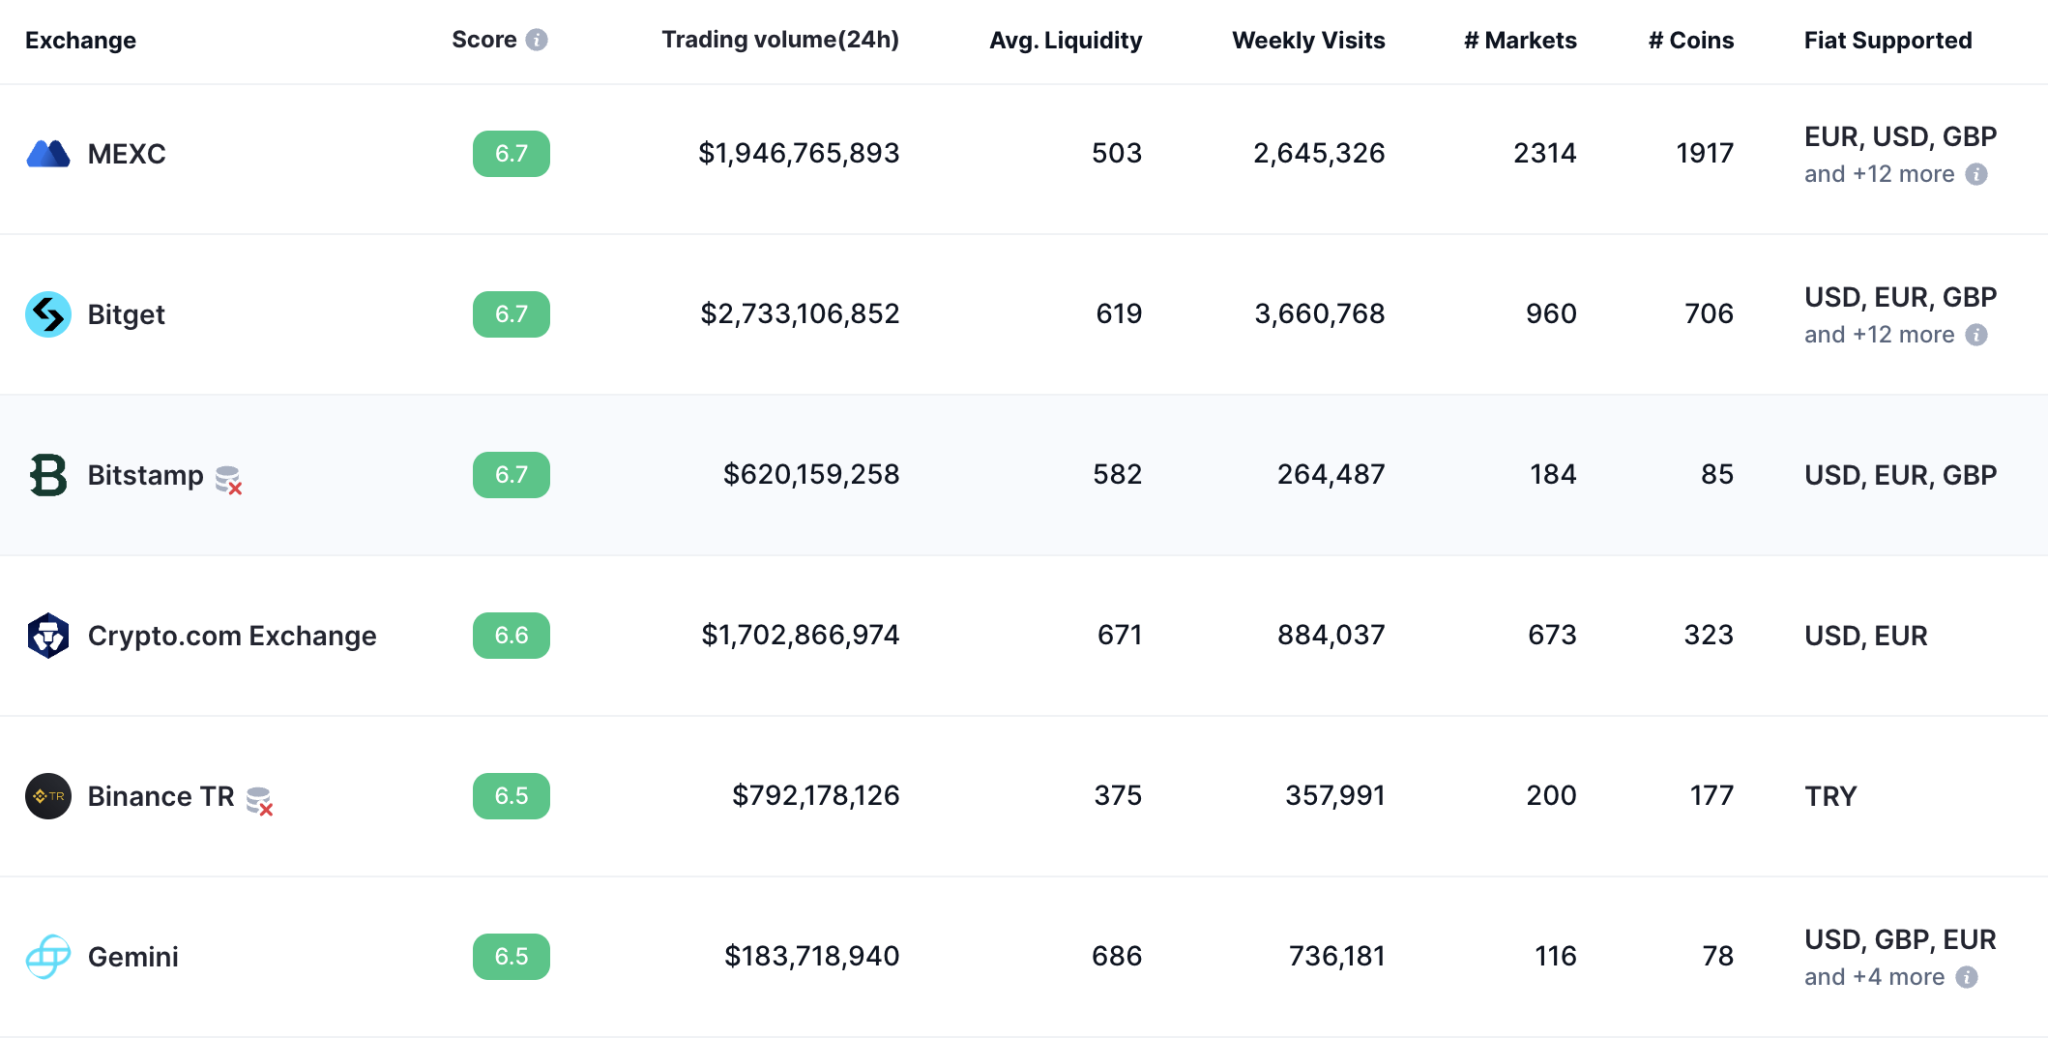Click the Bitstamp logo icon
Viewport: 2048px width, 1039px height.
[48, 475]
